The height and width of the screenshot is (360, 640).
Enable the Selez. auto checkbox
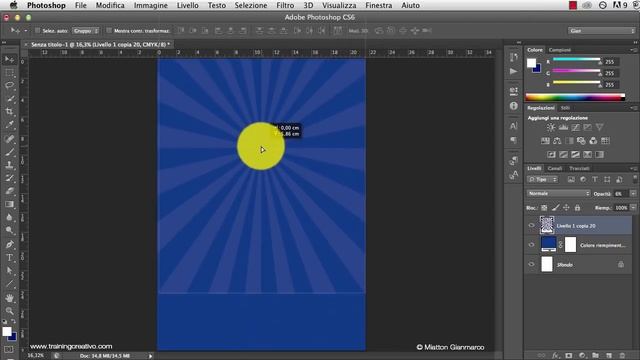coord(38,31)
